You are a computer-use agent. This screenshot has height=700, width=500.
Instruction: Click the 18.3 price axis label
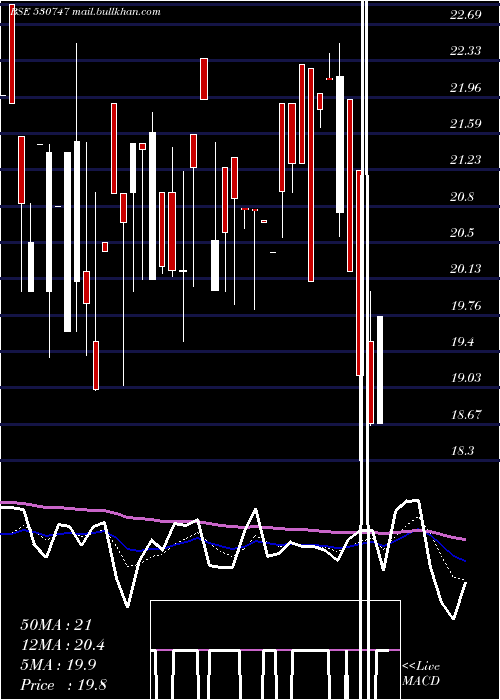pos(462,451)
